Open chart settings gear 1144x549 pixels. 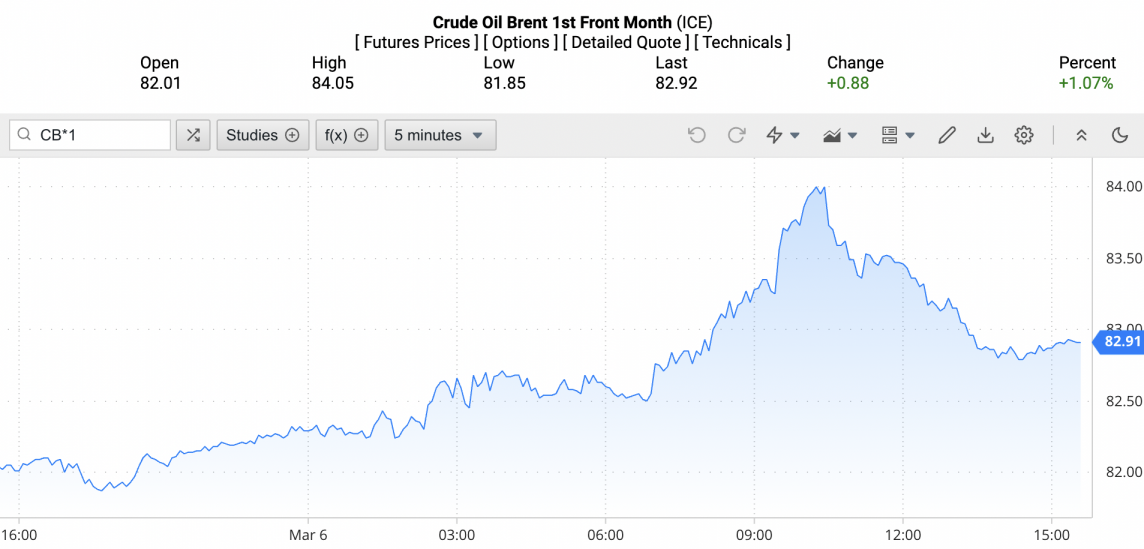click(x=1023, y=135)
